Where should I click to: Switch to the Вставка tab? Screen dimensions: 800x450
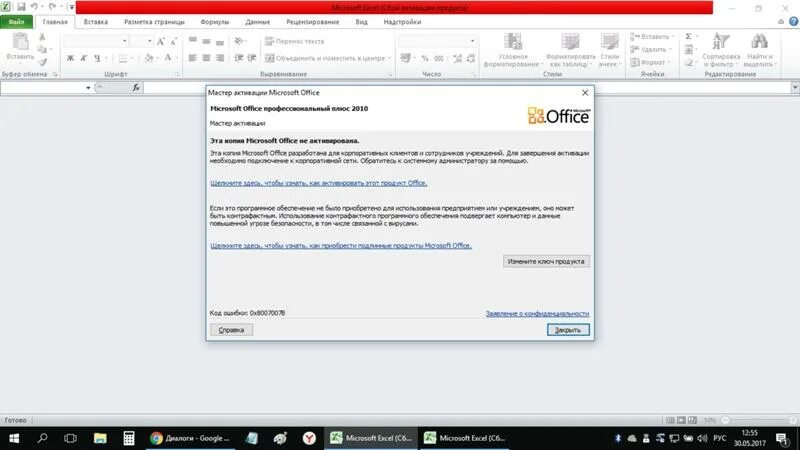(95, 22)
